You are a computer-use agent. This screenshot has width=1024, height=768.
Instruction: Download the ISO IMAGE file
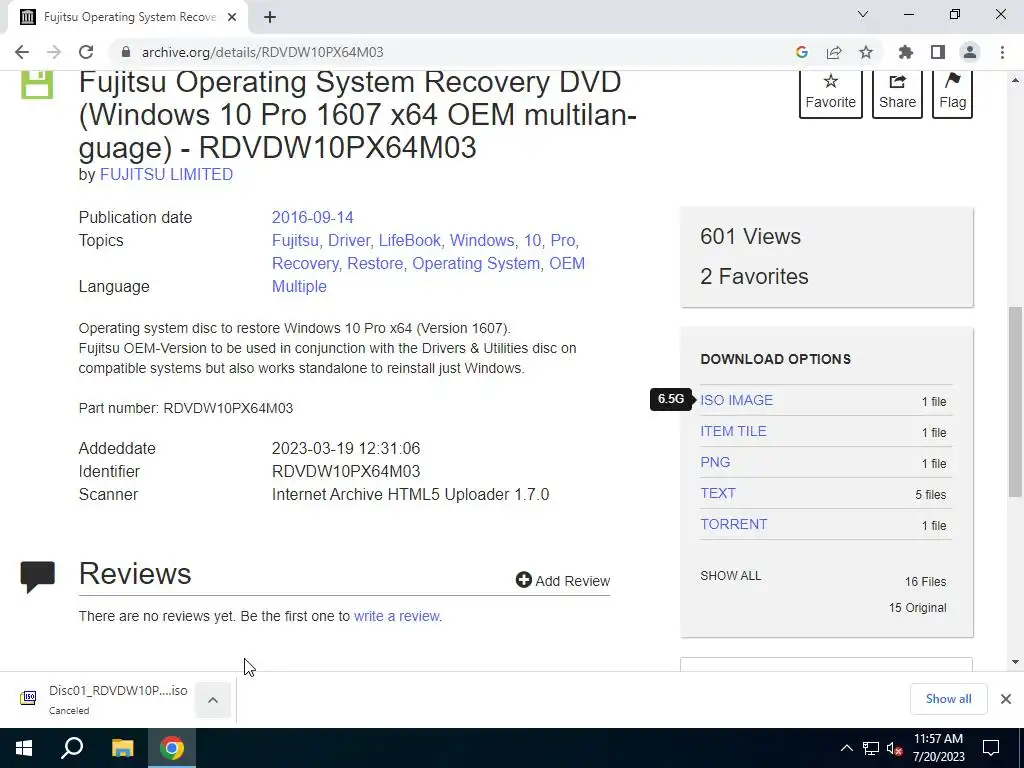736,400
